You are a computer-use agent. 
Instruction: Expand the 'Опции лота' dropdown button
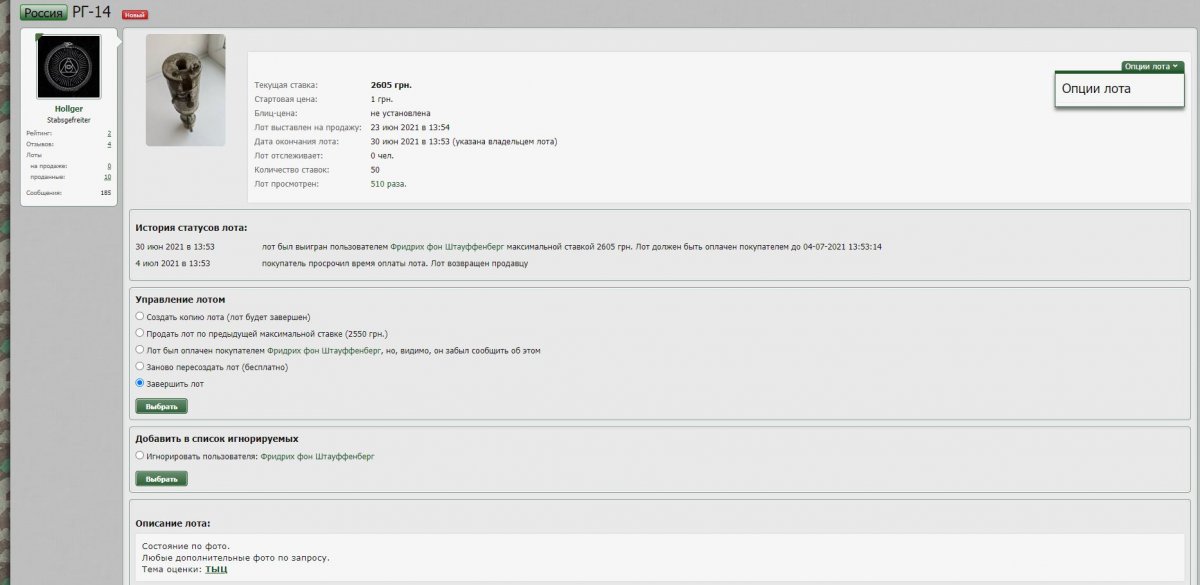coord(1152,66)
